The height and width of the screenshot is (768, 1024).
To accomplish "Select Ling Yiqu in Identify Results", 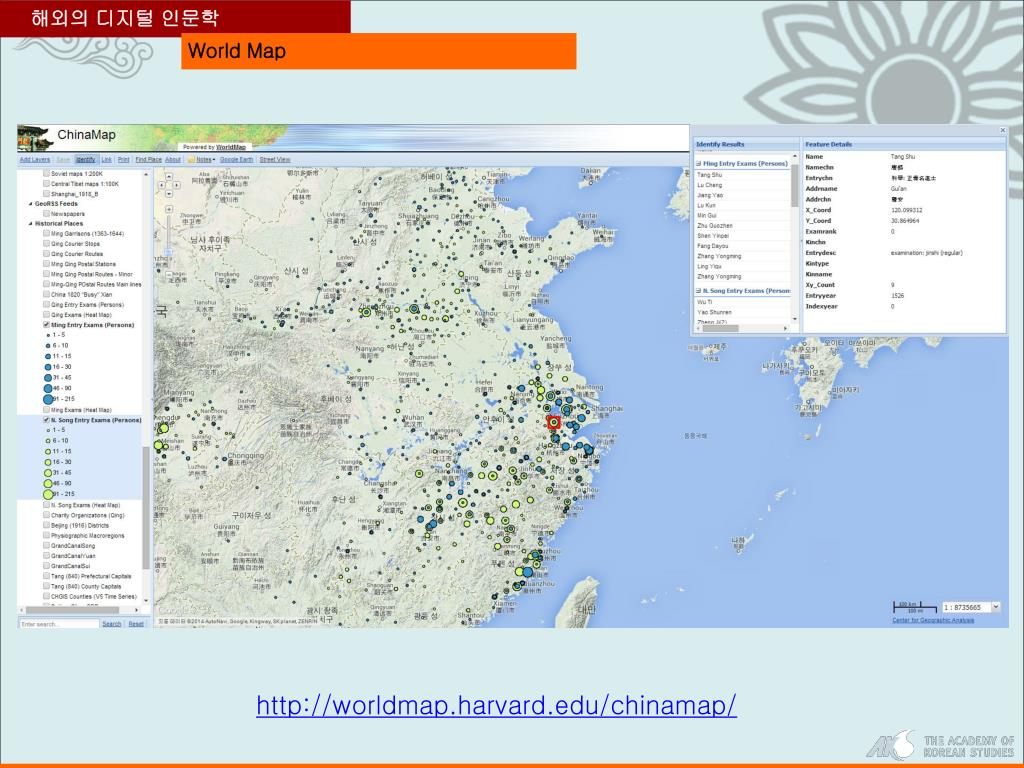I will pyautogui.click(x=743, y=266).
